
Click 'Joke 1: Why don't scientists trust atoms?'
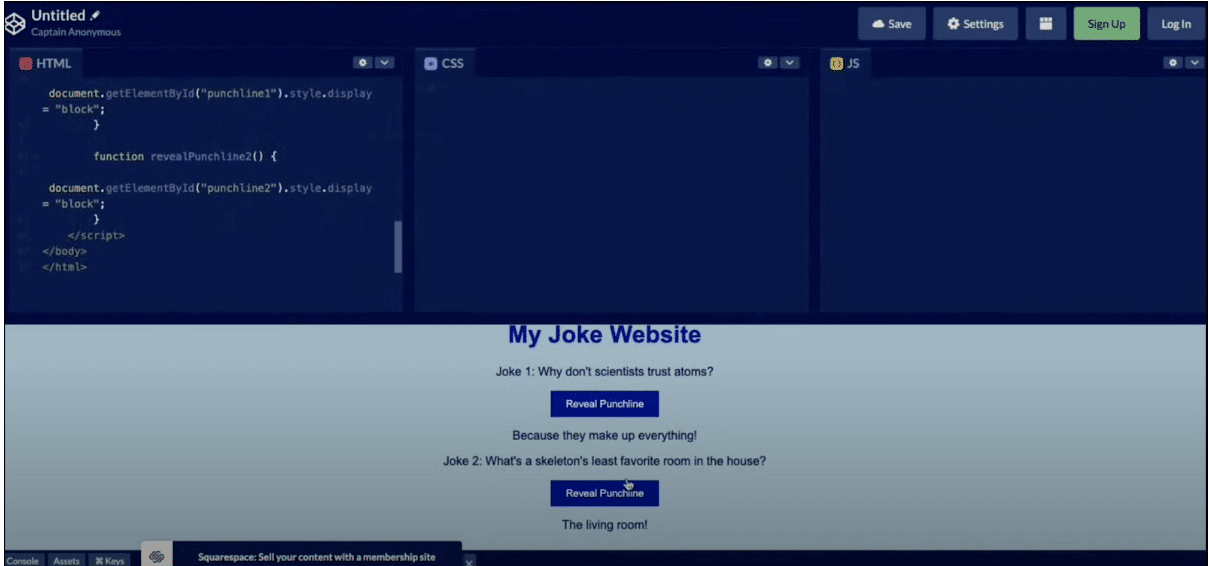tap(604, 372)
